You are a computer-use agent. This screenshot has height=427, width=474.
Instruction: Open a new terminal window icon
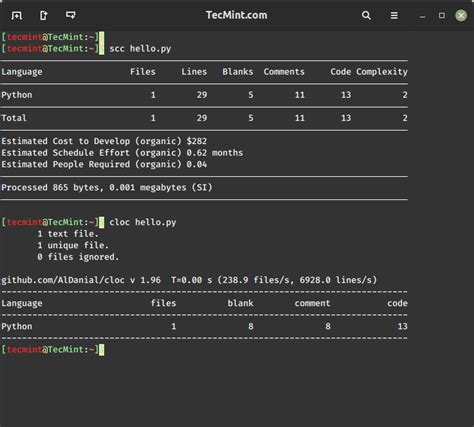point(71,15)
